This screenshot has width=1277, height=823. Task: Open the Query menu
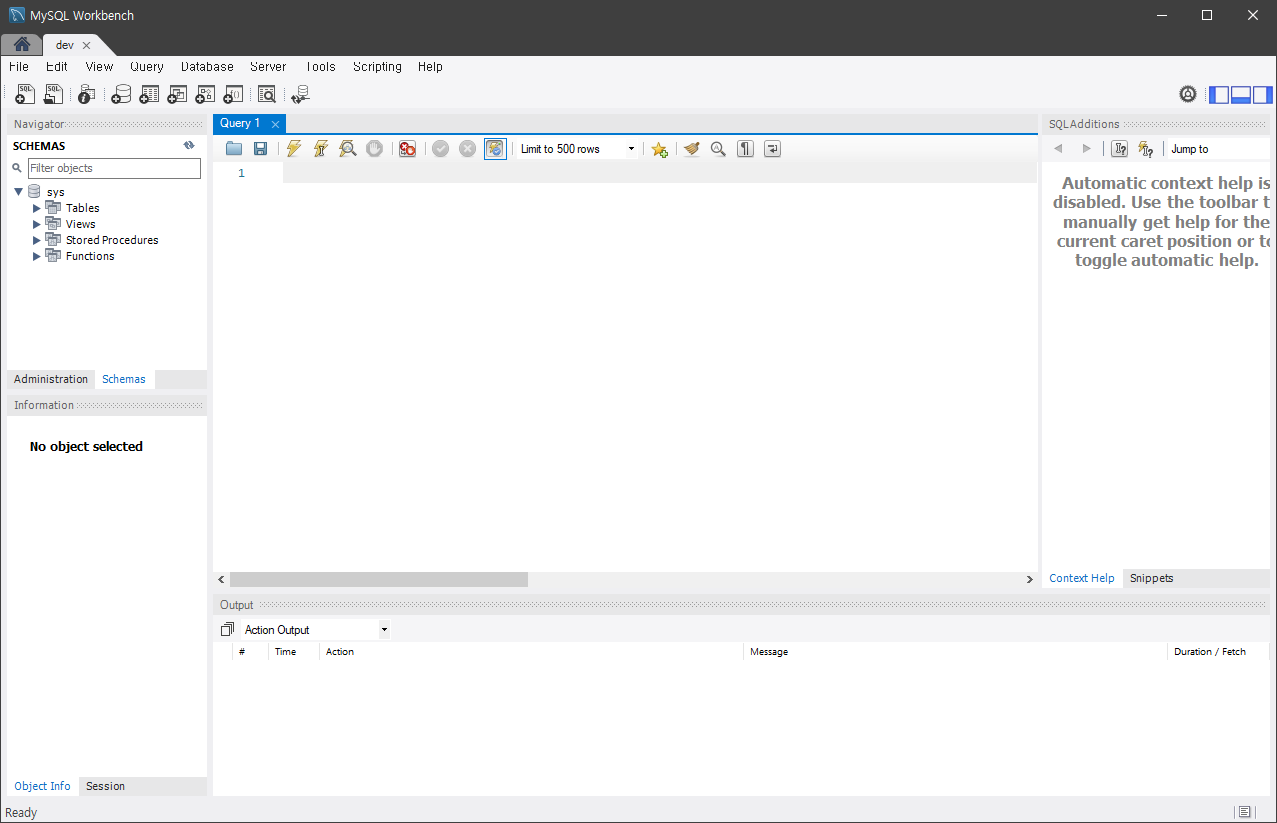coord(147,67)
